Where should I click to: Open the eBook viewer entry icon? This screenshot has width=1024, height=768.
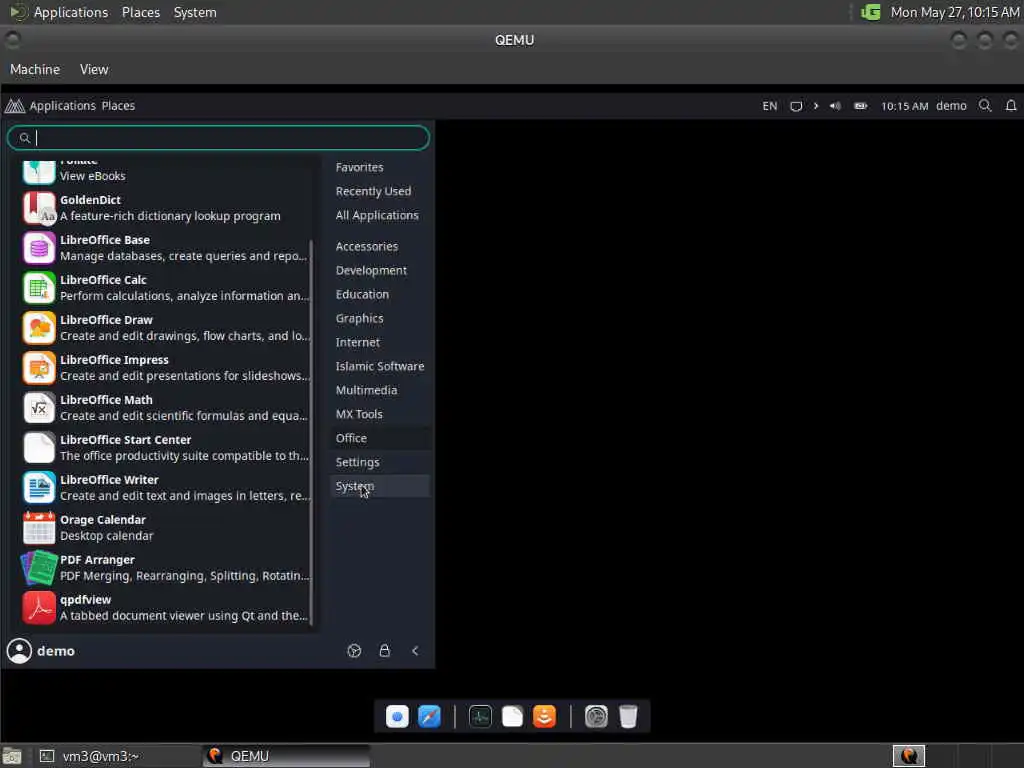pyautogui.click(x=39, y=172)
